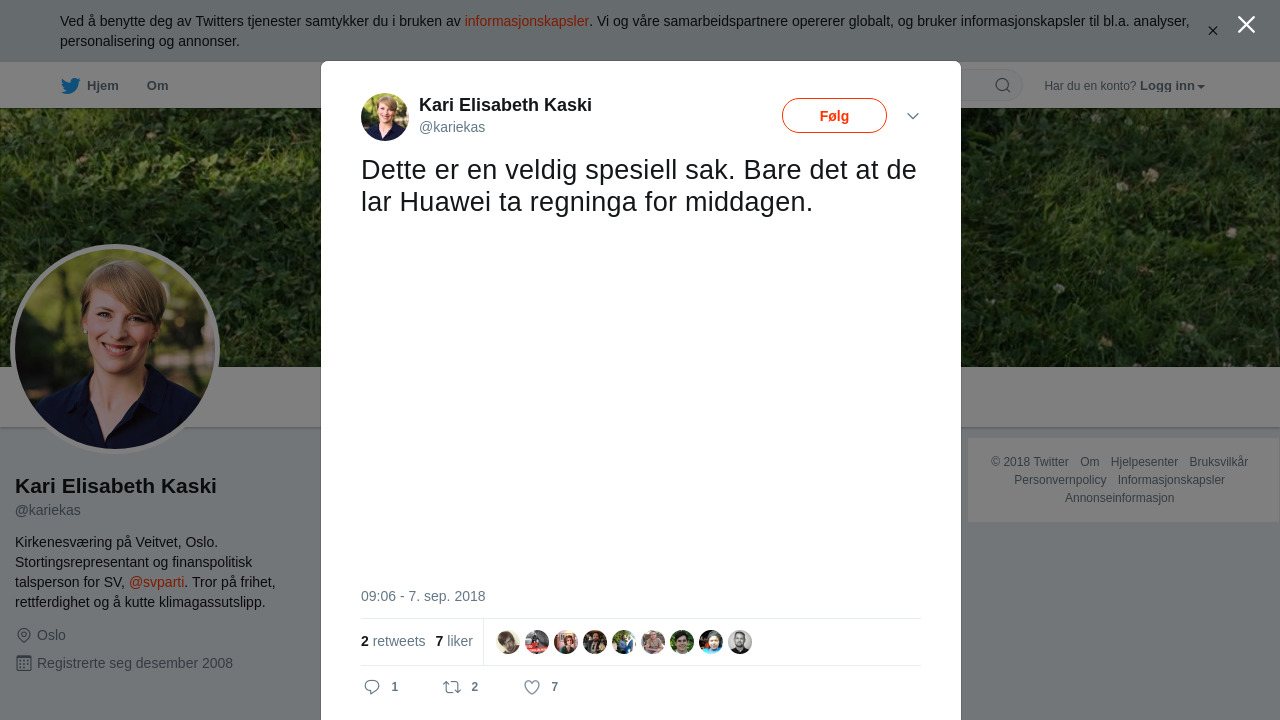Follow the user with Følg button
The height and width of the screenshot is (720, 1280).
834,116
